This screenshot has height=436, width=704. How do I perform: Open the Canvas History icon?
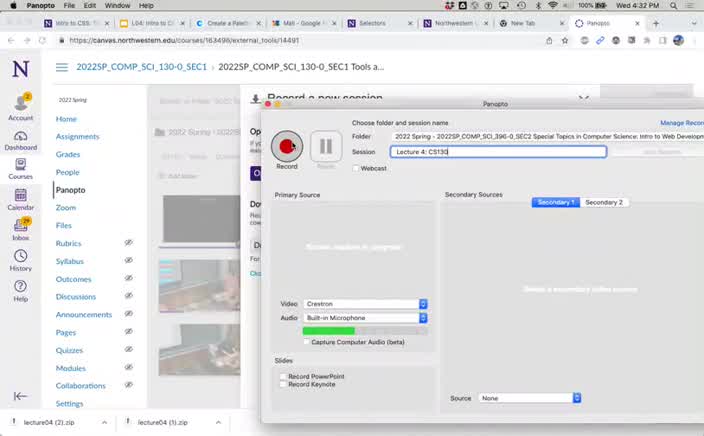20,259
